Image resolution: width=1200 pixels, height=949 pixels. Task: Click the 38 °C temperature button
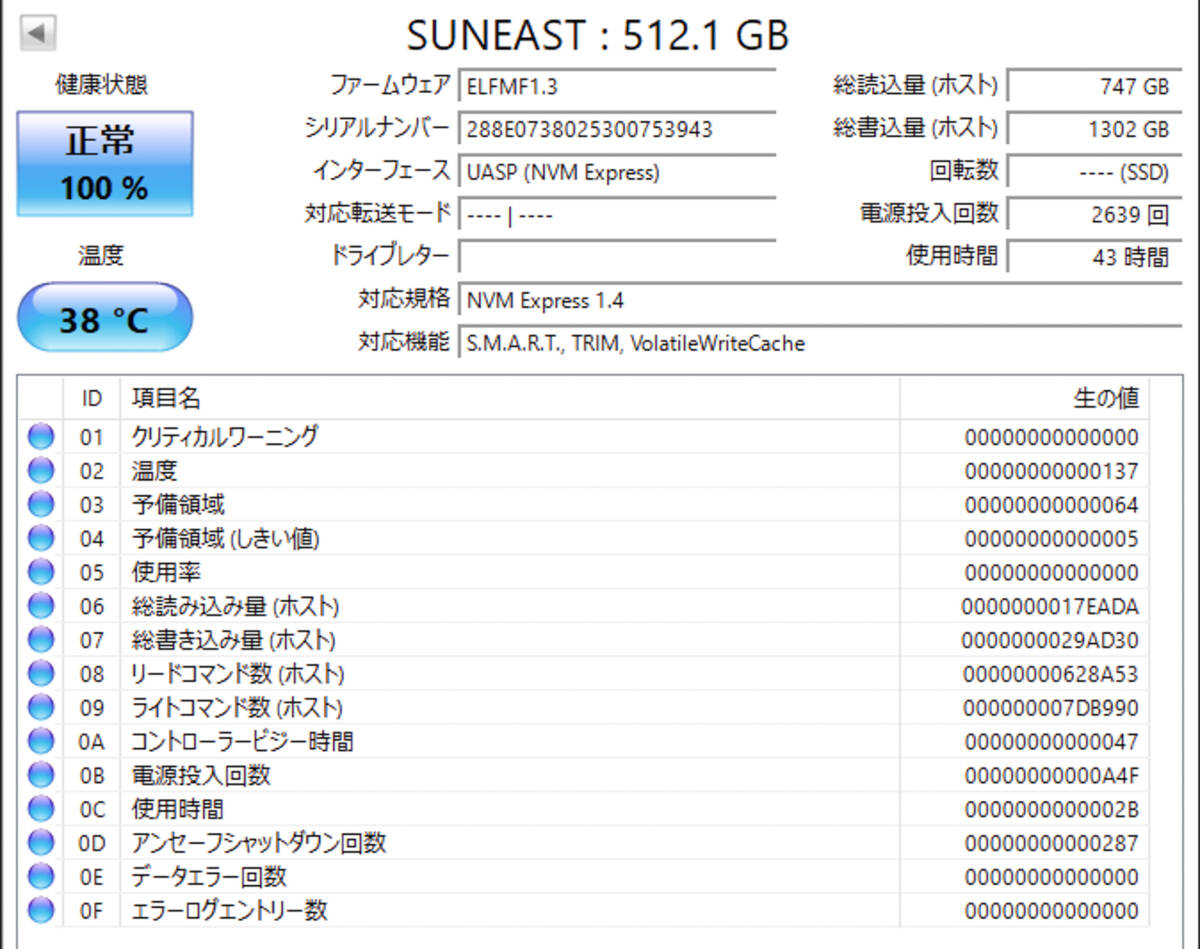pos(105,318)
